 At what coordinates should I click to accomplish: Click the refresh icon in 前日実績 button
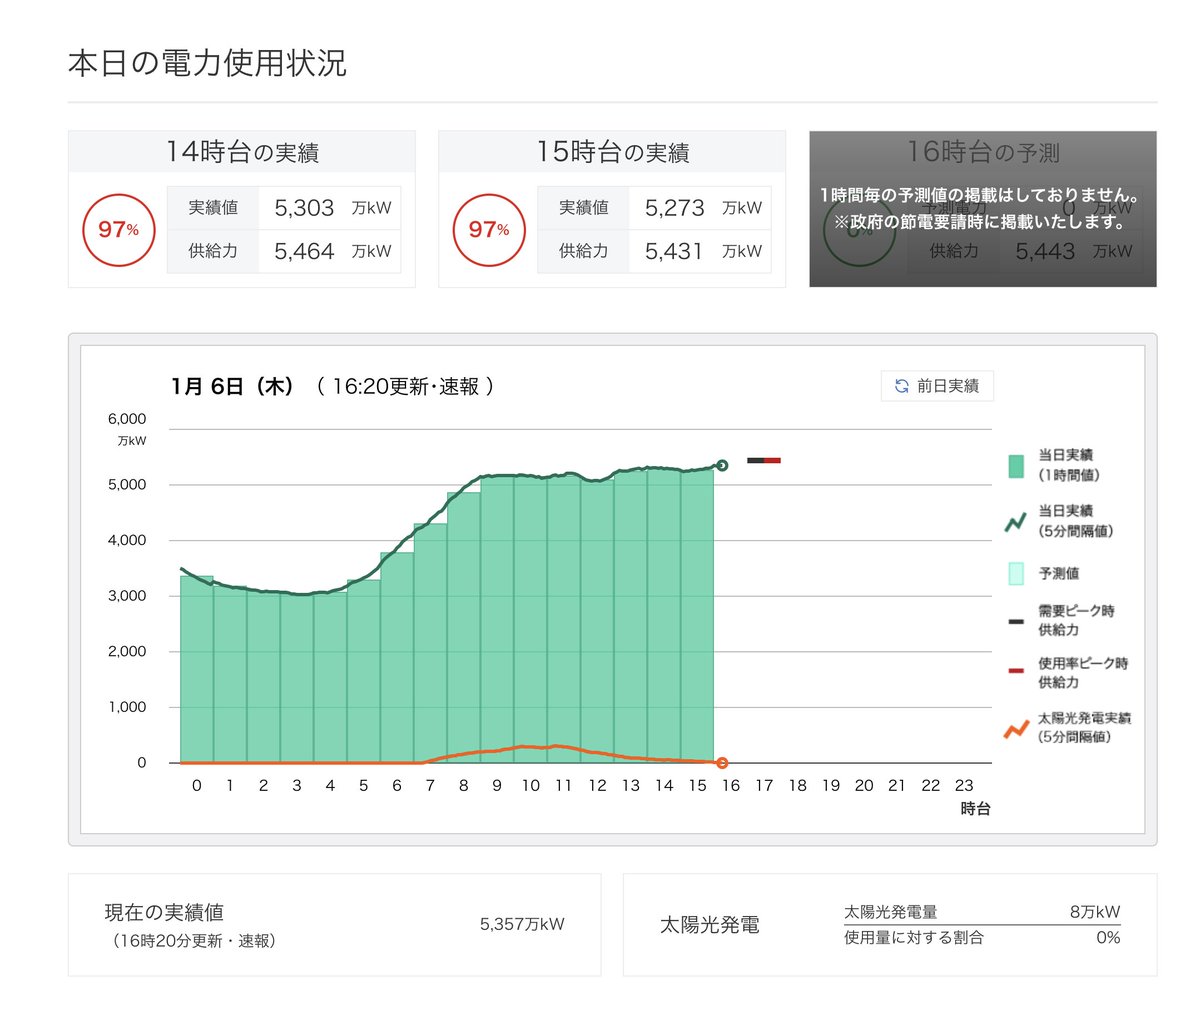[x=902, y=386]
